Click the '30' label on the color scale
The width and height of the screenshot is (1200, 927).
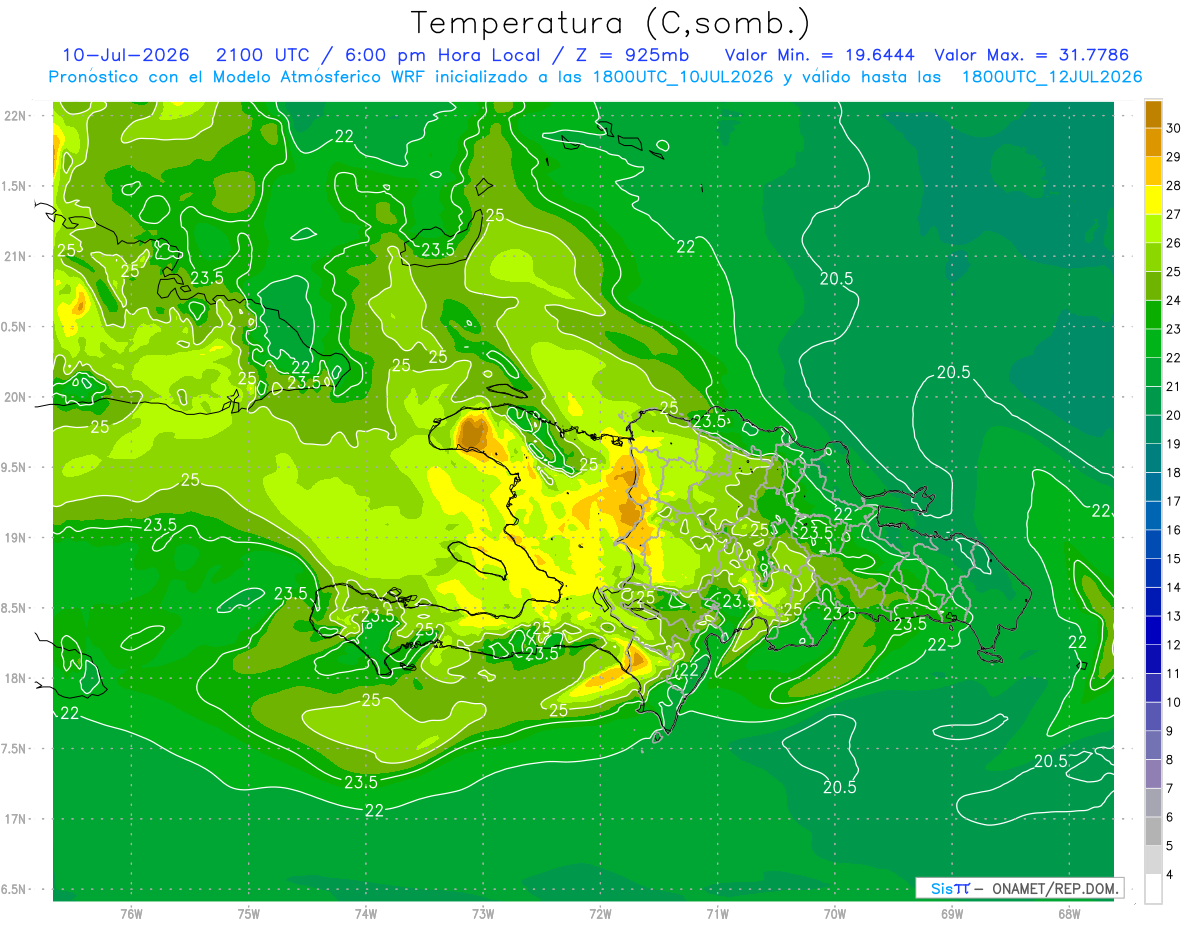[x=1174, y=128]
